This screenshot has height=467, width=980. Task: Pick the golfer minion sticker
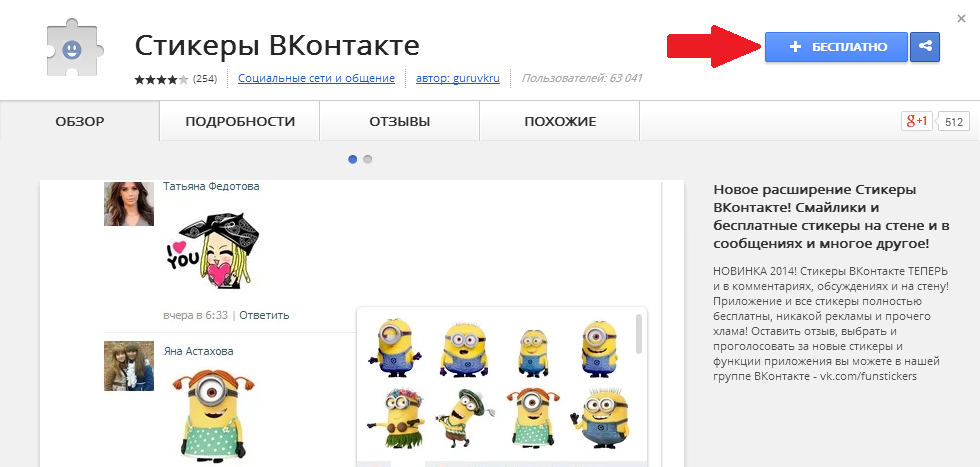point(463,420)
